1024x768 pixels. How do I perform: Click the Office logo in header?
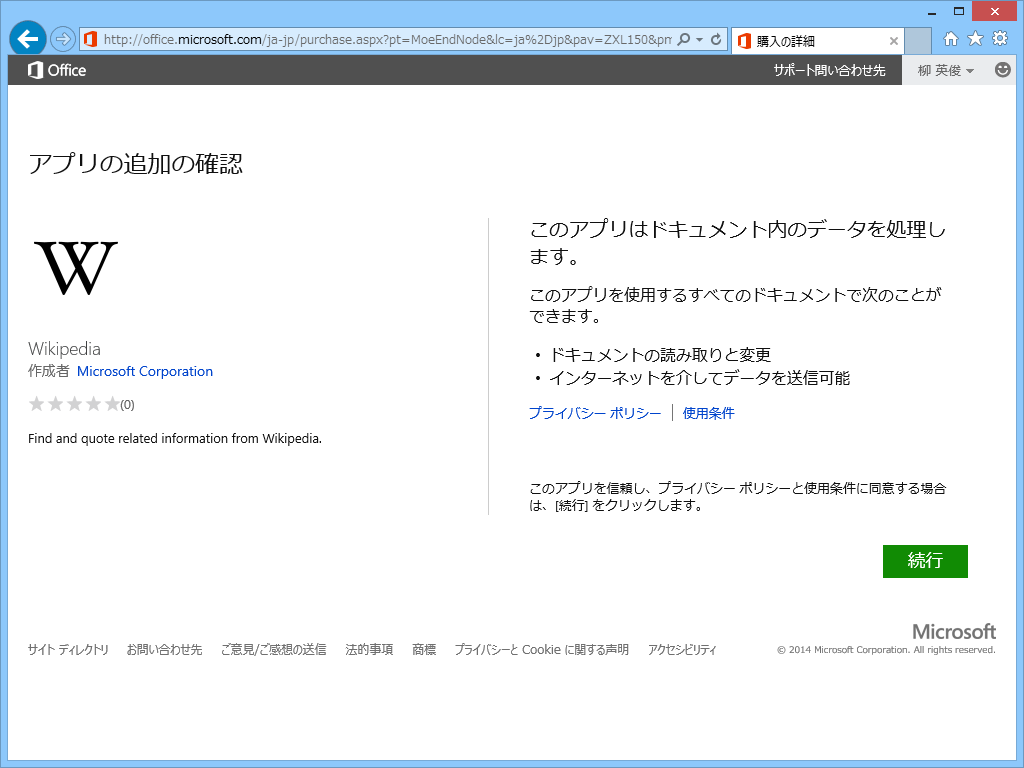pyautogui.click(x=57, y=70)
